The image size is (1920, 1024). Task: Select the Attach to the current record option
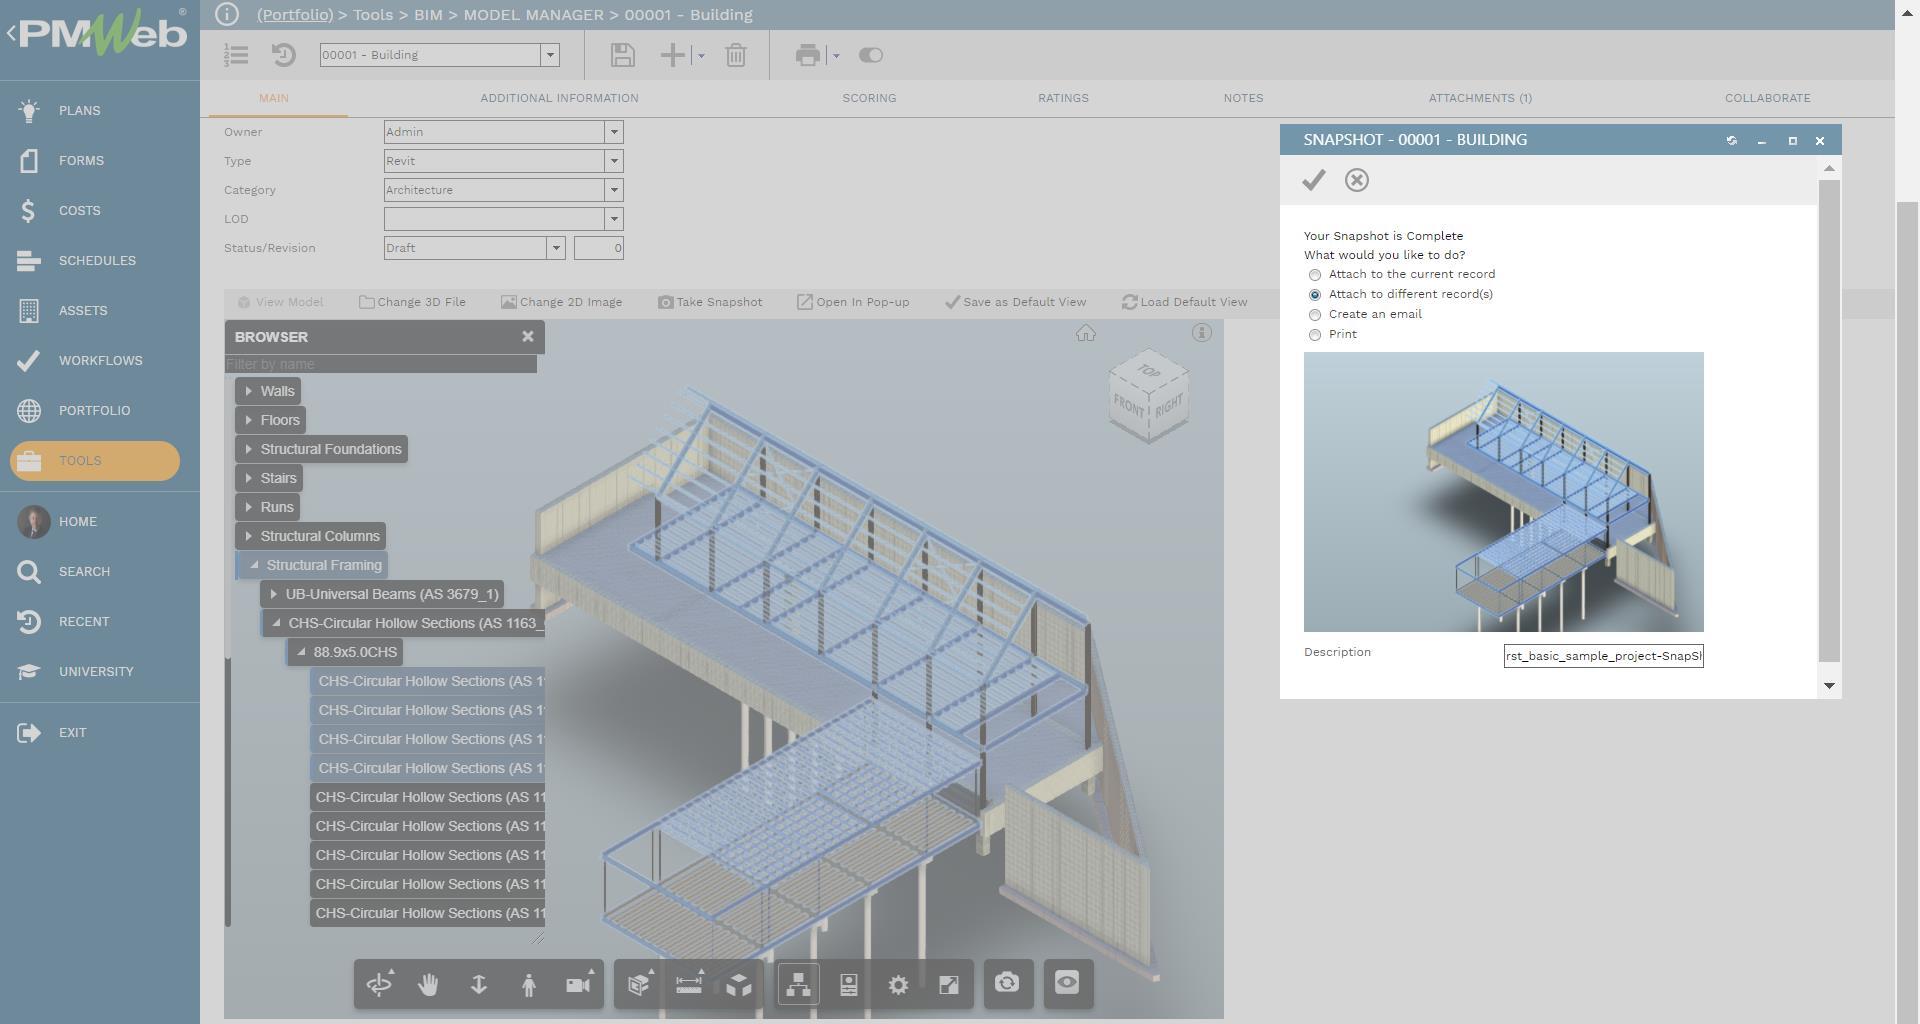(1314, 274)
